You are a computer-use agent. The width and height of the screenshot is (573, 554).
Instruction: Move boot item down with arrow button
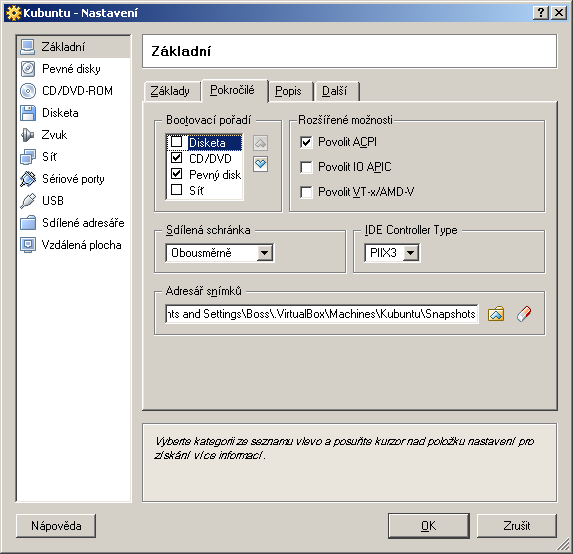260,164
